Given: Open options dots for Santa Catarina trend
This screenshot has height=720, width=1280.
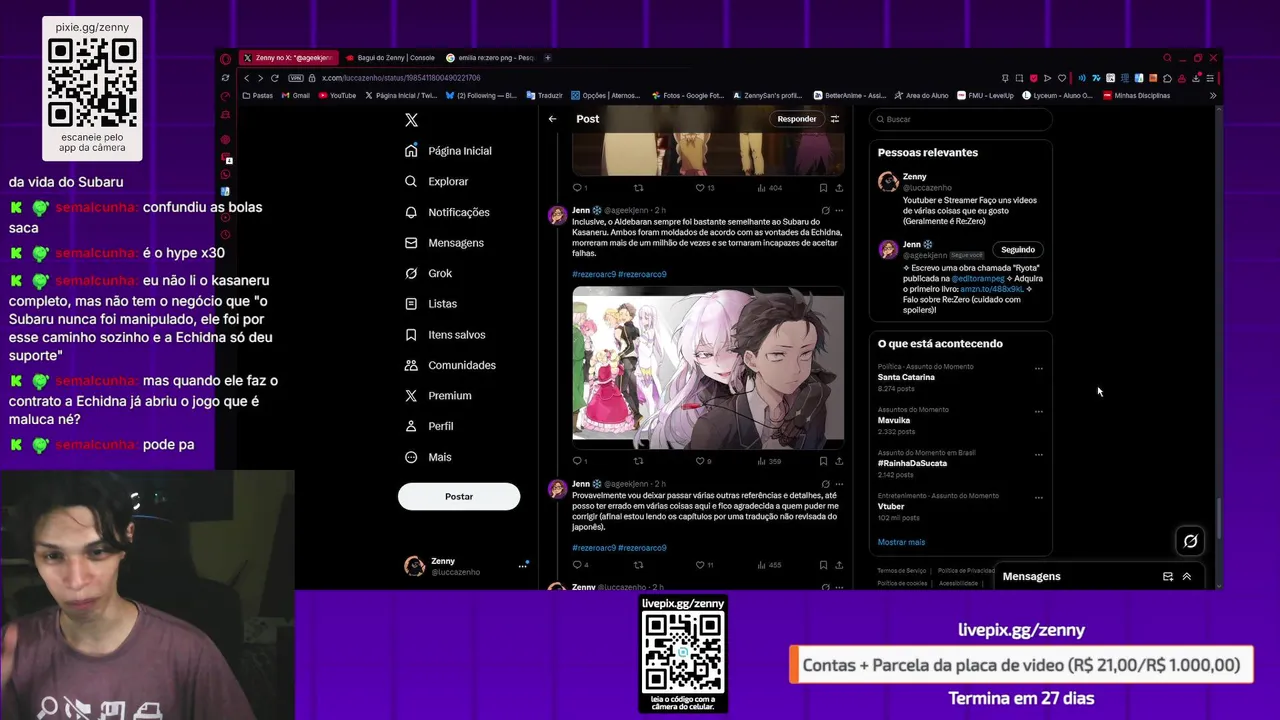Looking at the screenshot, I should click(1038, 368).
